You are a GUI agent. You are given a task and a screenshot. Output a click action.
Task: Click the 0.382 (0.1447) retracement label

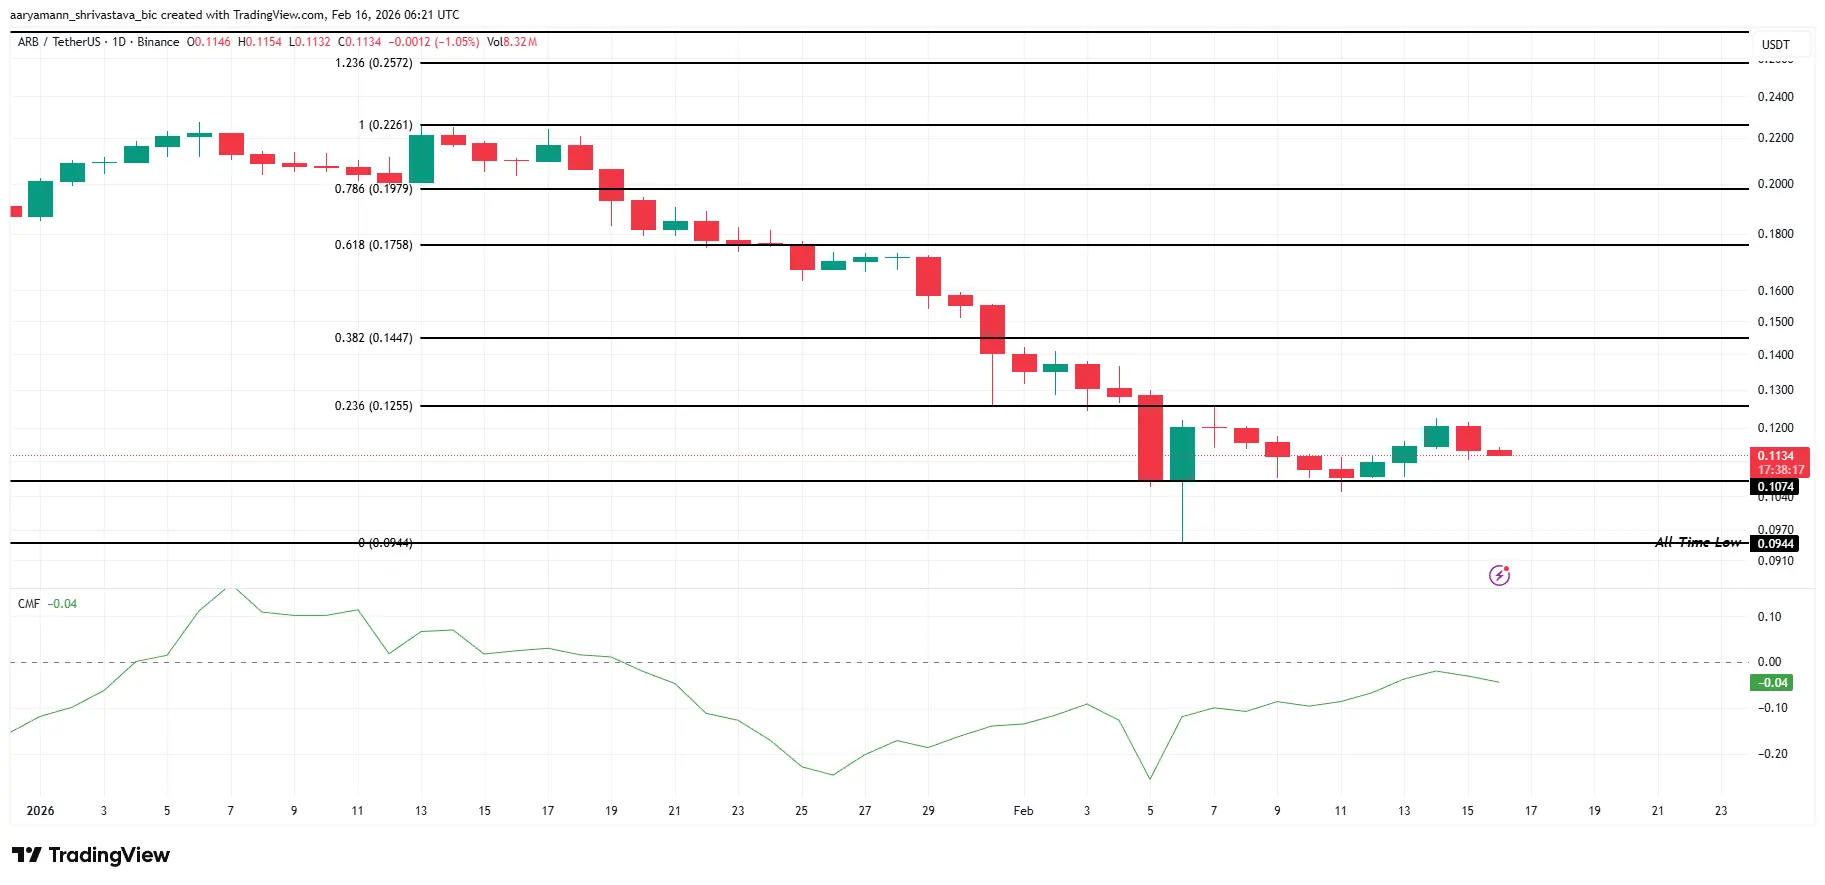[373, 338]
